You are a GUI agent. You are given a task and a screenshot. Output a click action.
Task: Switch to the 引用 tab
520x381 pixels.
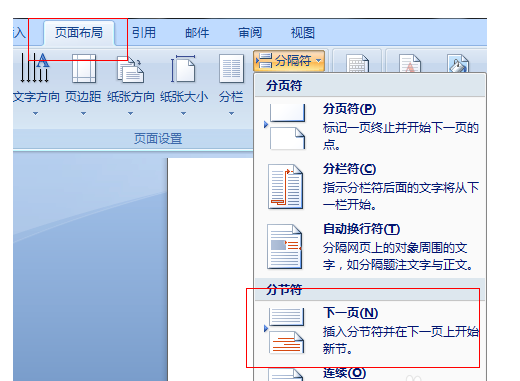coord(144,33)
